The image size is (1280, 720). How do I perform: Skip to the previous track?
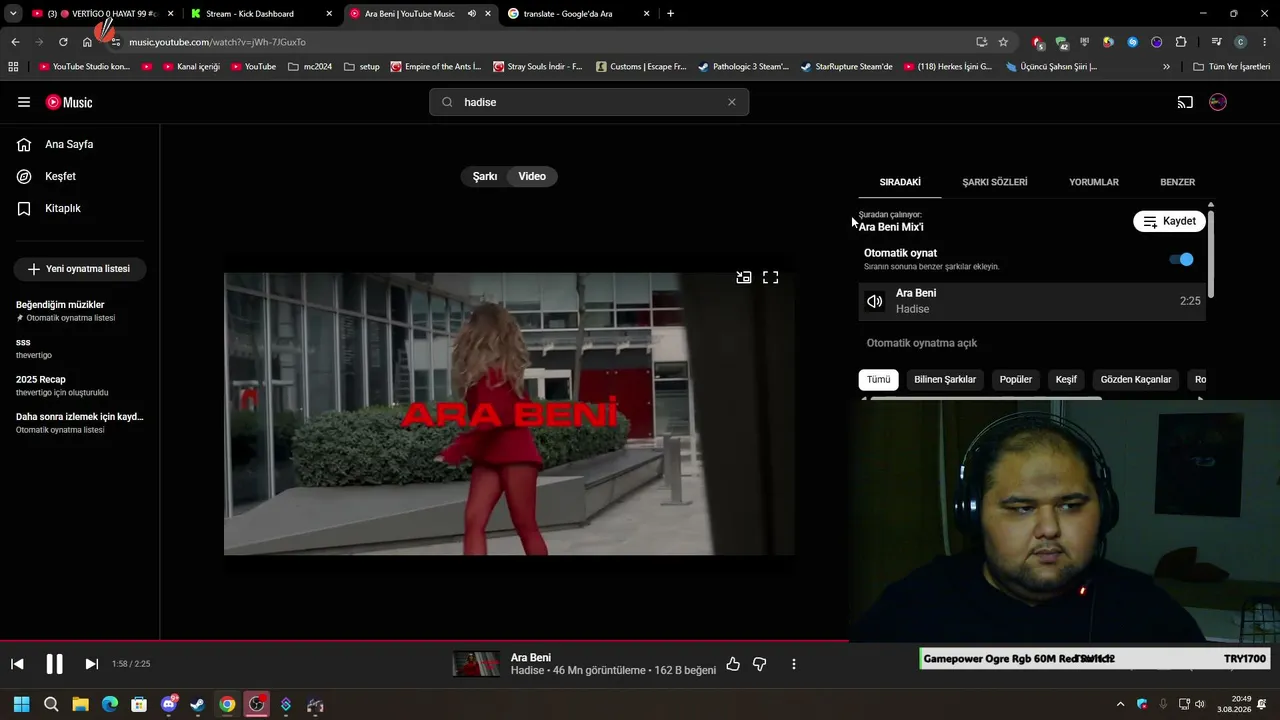point(17,664)
